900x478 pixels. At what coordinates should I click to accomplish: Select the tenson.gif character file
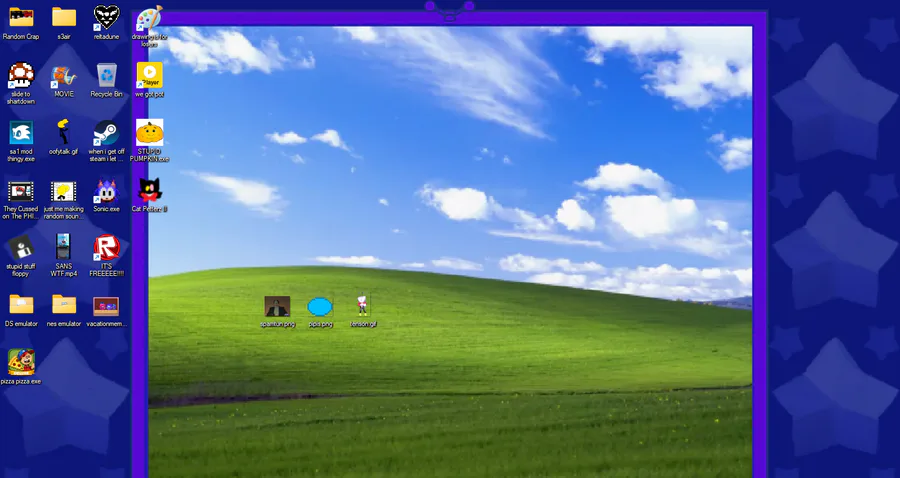click(362, 306)
